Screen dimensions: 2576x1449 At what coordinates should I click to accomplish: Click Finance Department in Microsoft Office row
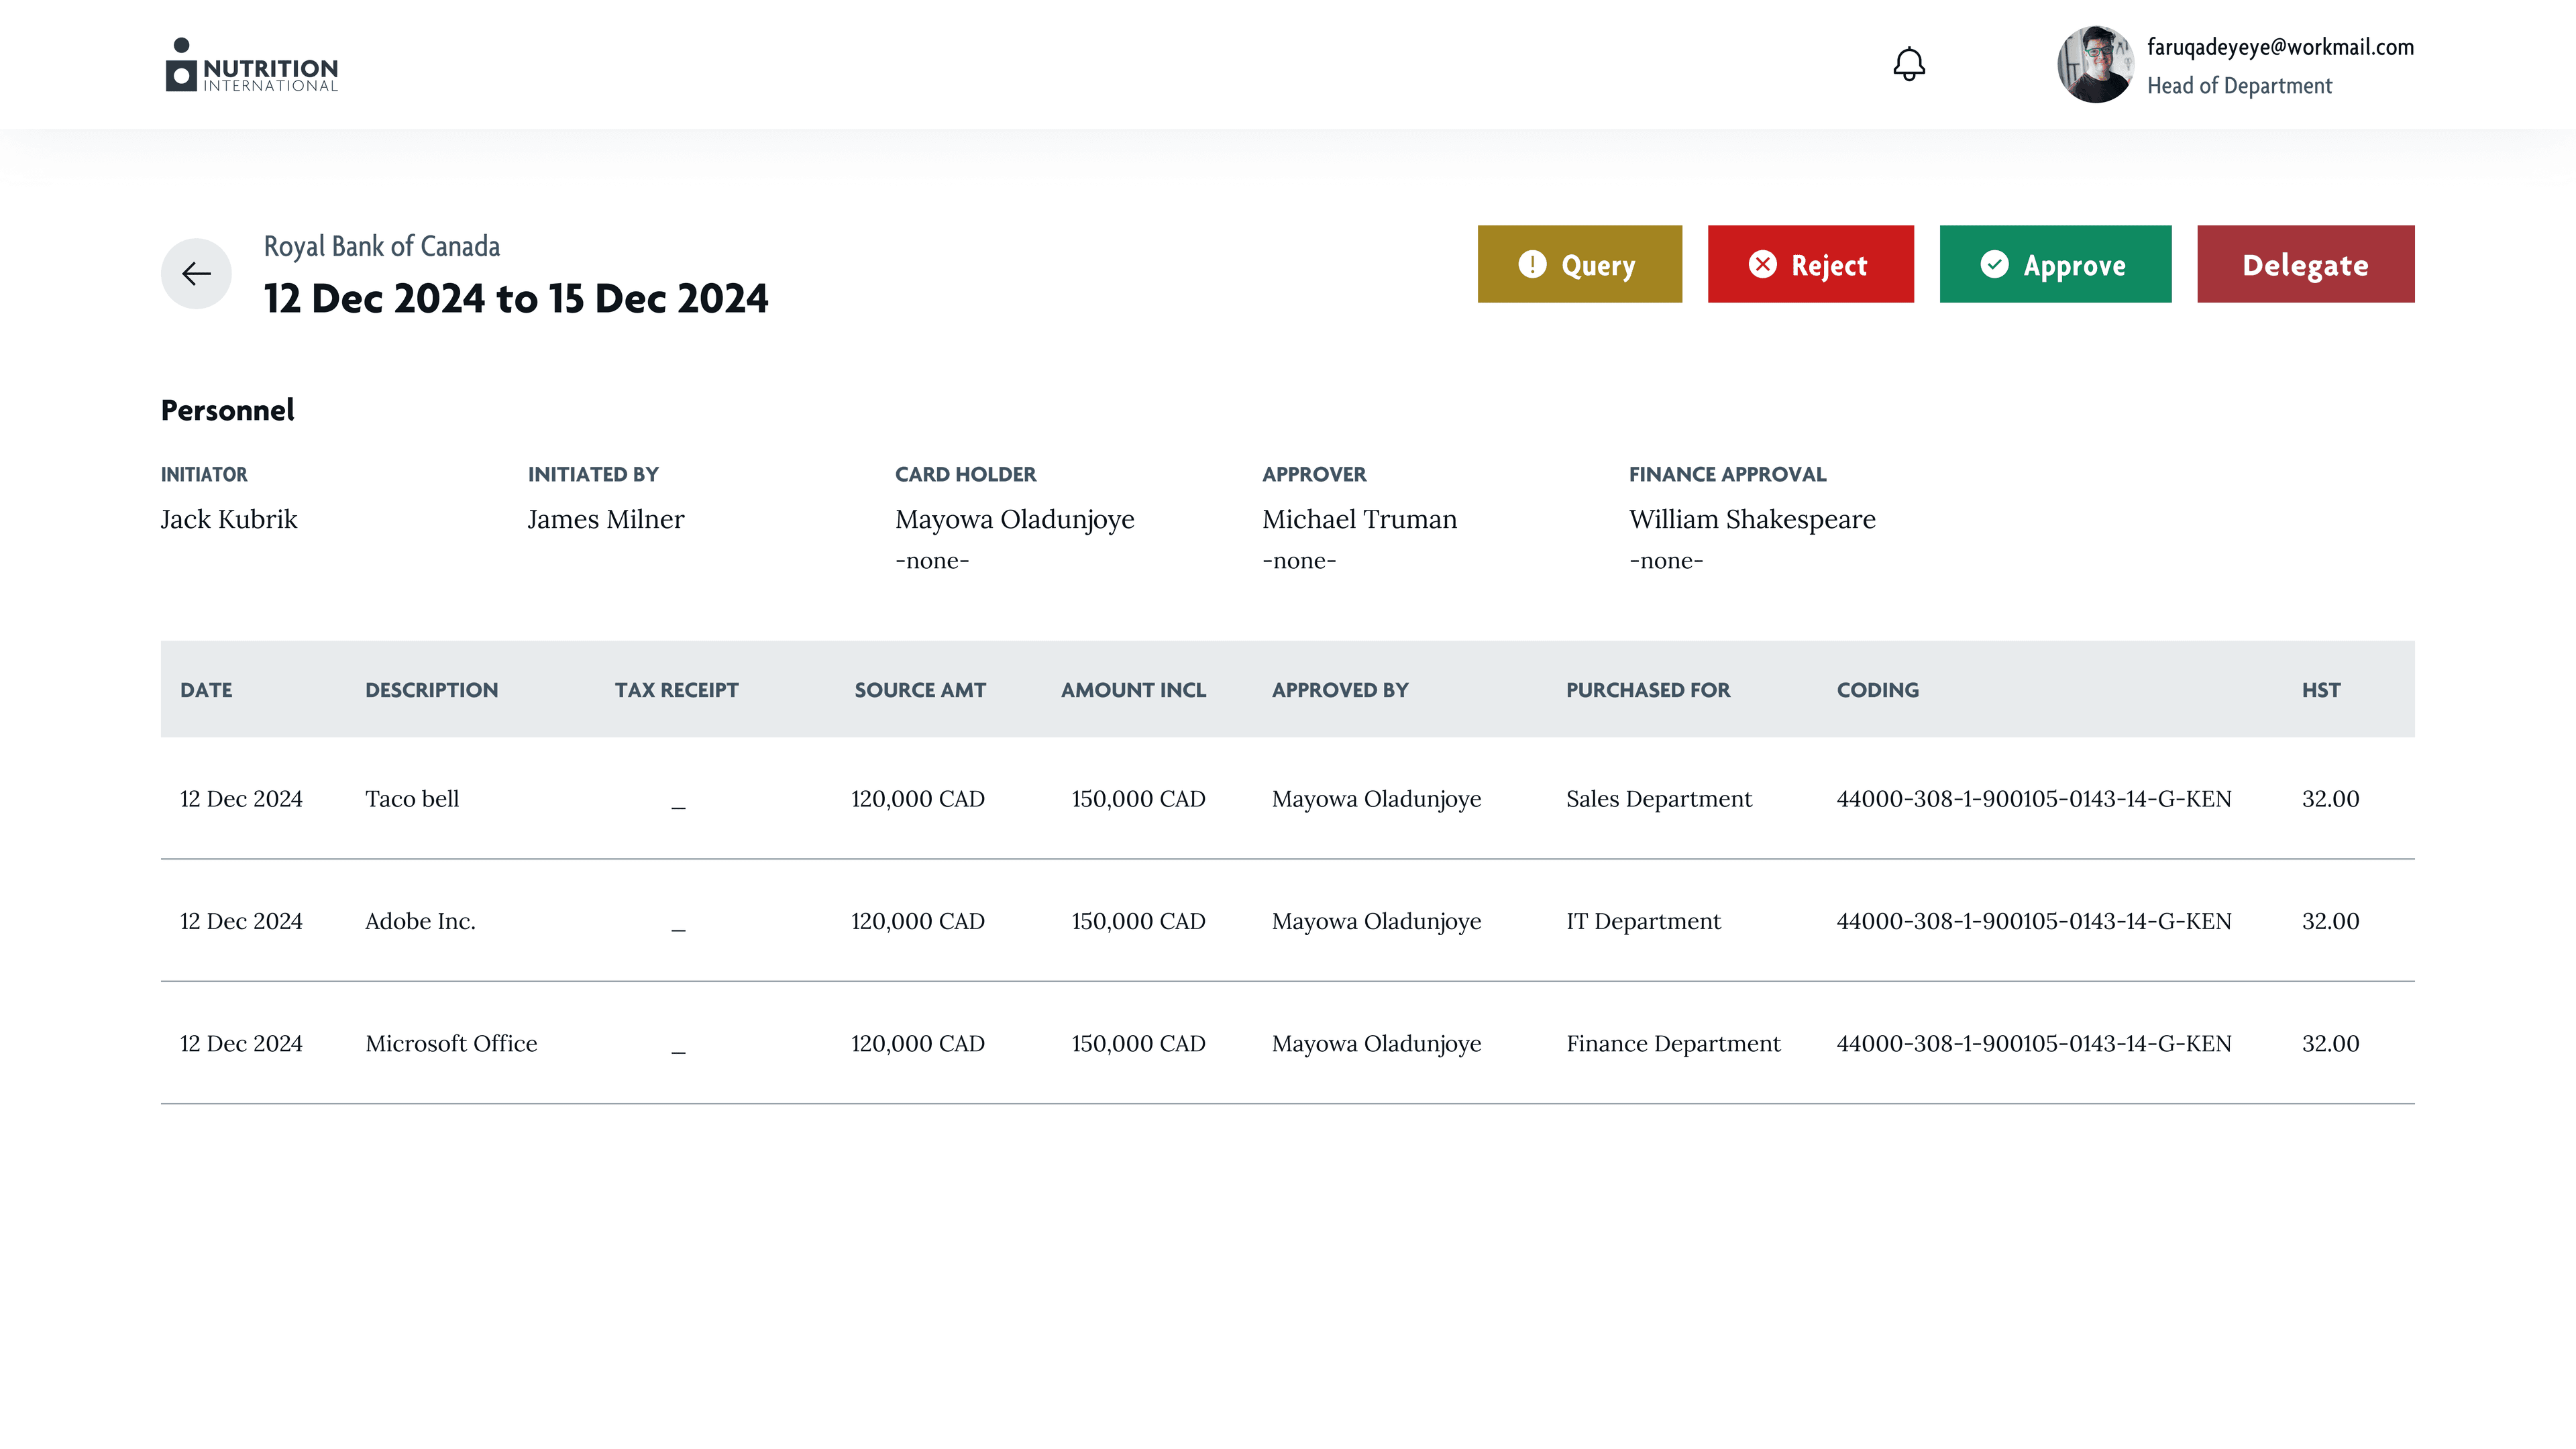pos(1673,1043)
